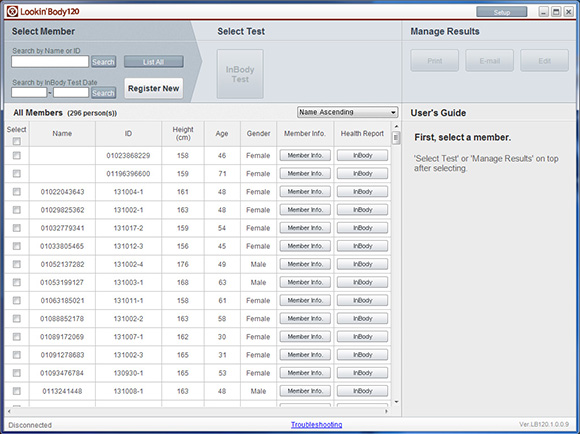Click the Print button

435,61
